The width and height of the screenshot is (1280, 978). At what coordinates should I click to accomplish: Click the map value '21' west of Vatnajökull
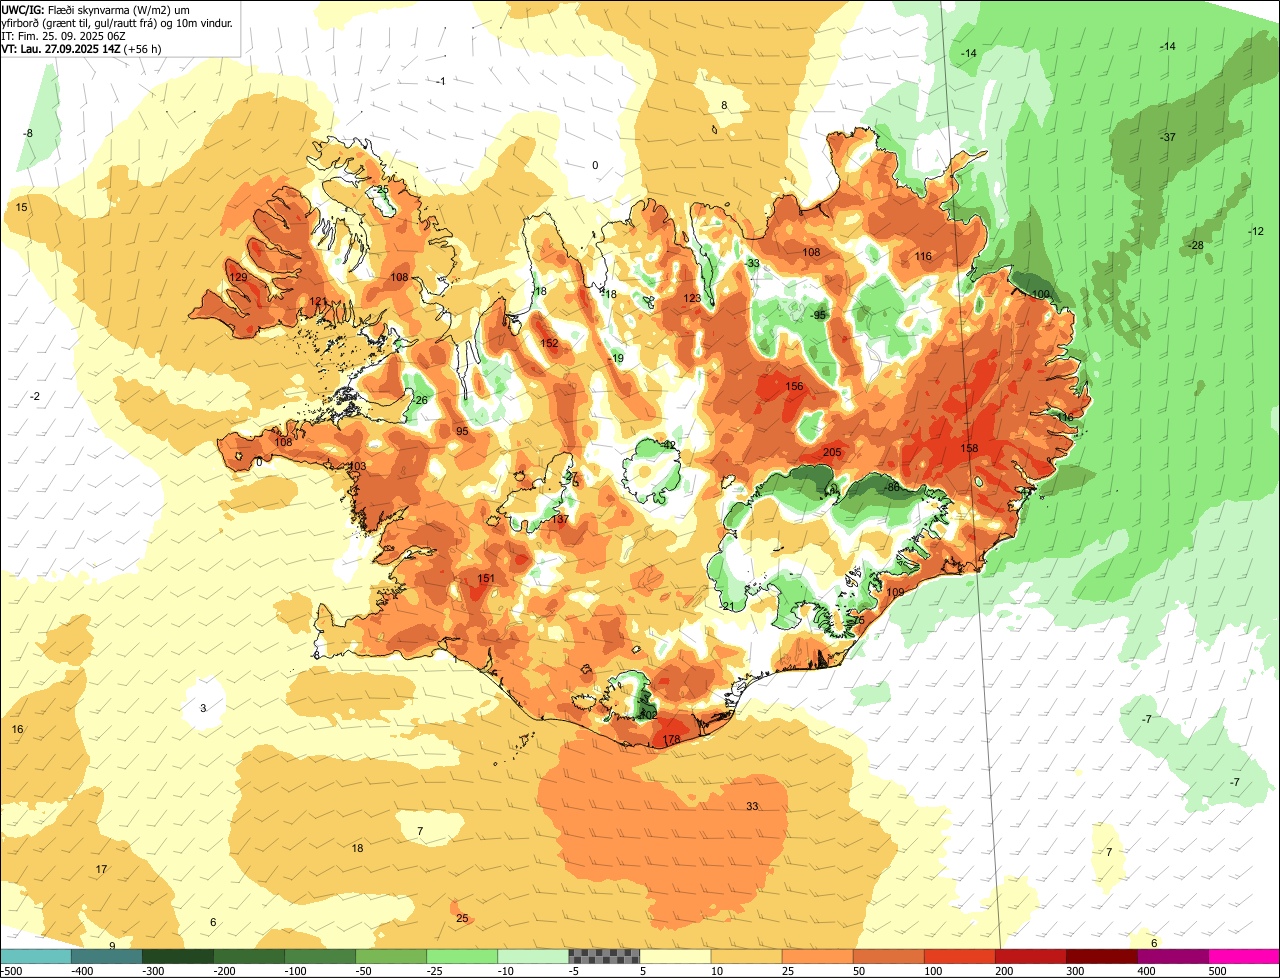[x=728, y=606]
